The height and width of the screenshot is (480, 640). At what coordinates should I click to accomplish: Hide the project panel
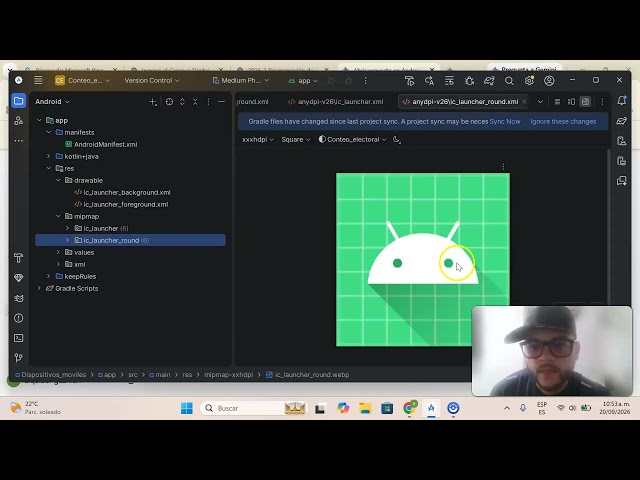point(221,102)
